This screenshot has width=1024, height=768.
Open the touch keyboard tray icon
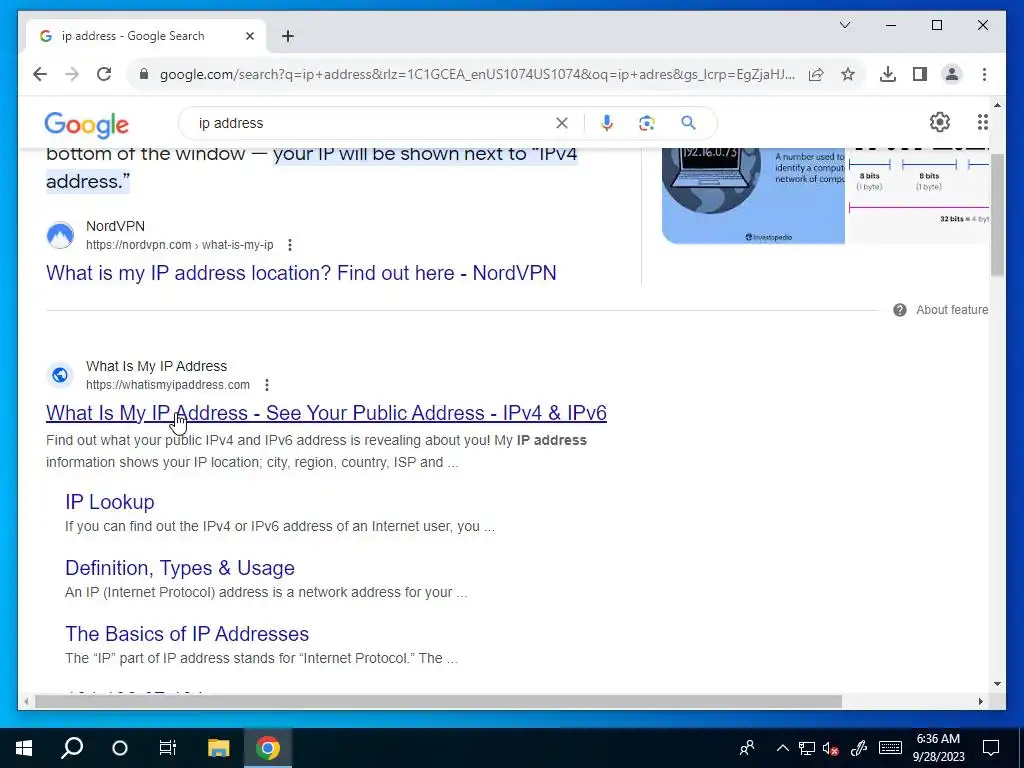(x=890, y=748)
